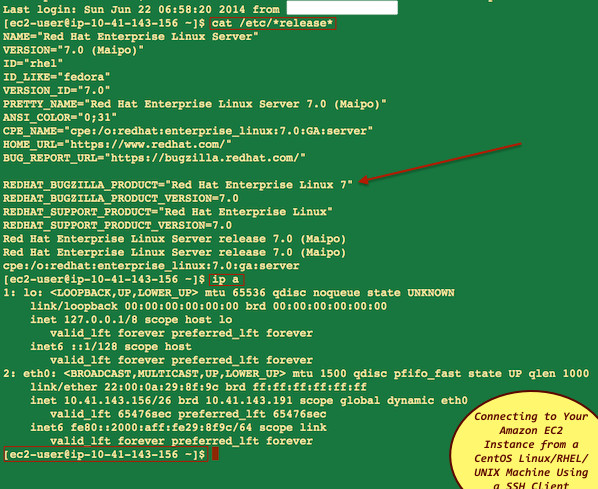598x489 pixels.
Task: Click the REDHAT_BUGZILLA_PRODUCT="Red Hat Enterprise Linux 7" line
Action: (178, 185)
